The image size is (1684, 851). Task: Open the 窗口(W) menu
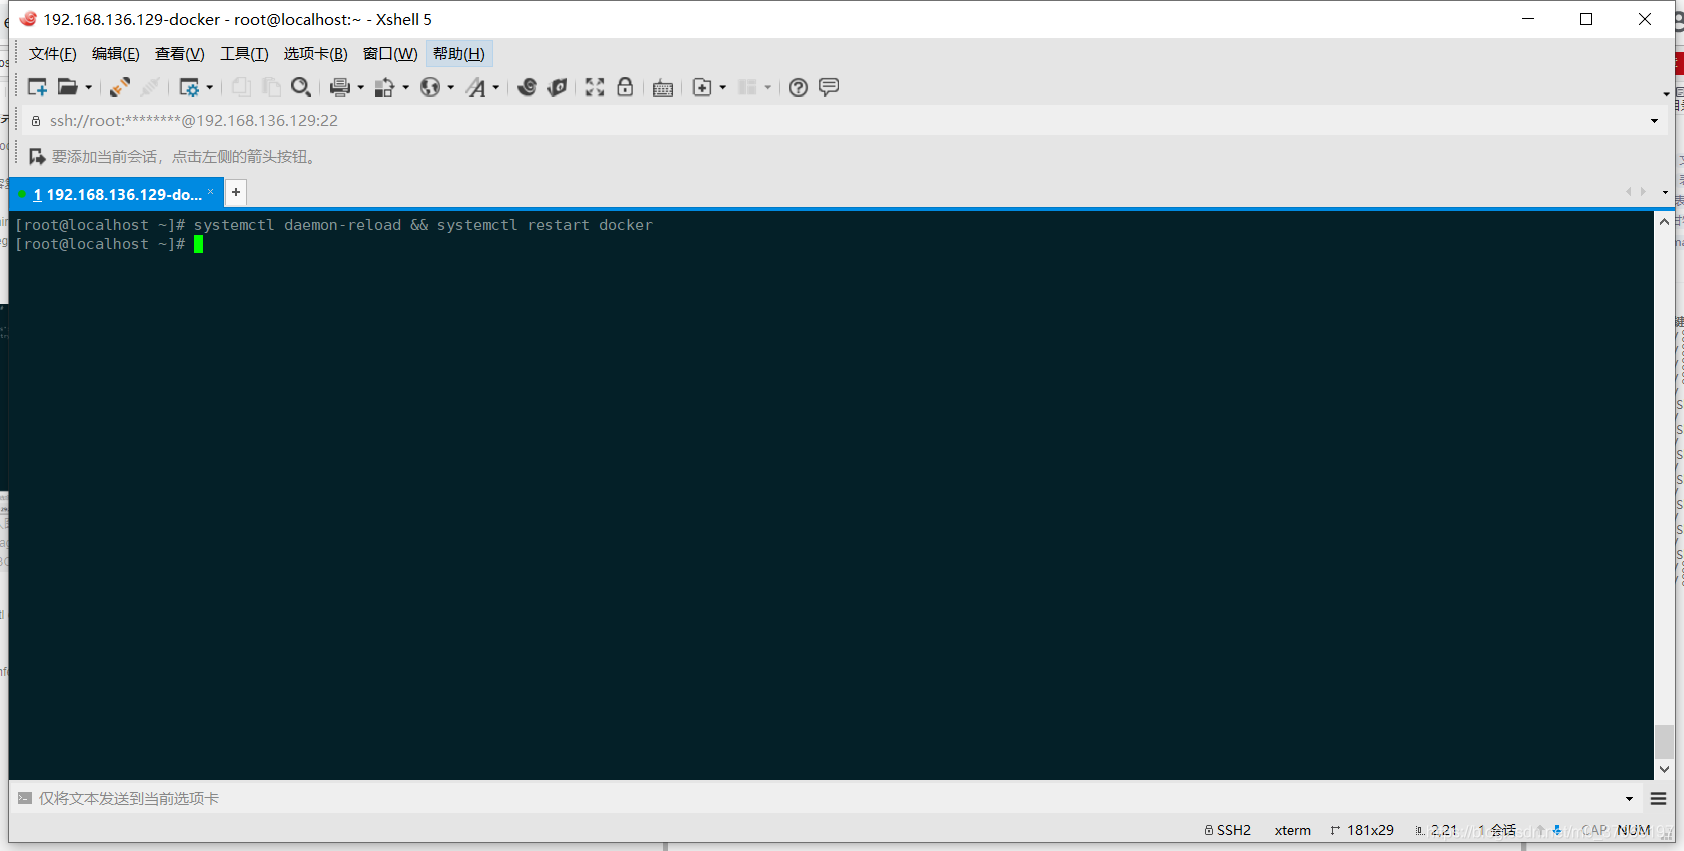[390, 54]
